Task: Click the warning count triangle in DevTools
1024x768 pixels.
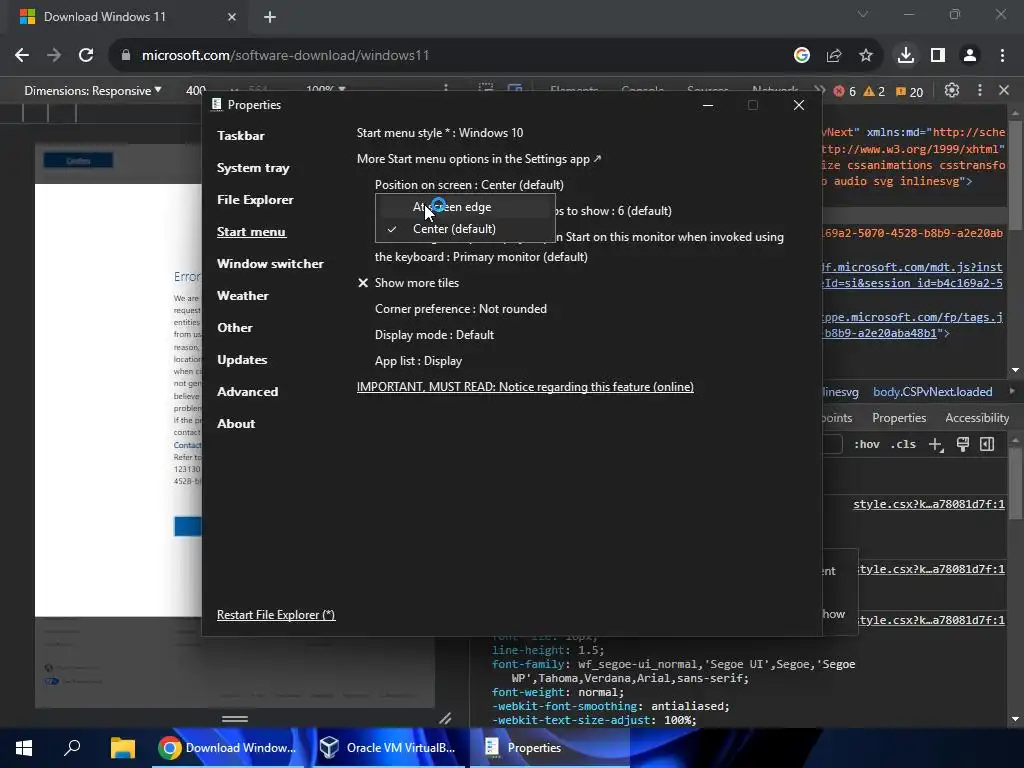Action: tap(874, 91)
